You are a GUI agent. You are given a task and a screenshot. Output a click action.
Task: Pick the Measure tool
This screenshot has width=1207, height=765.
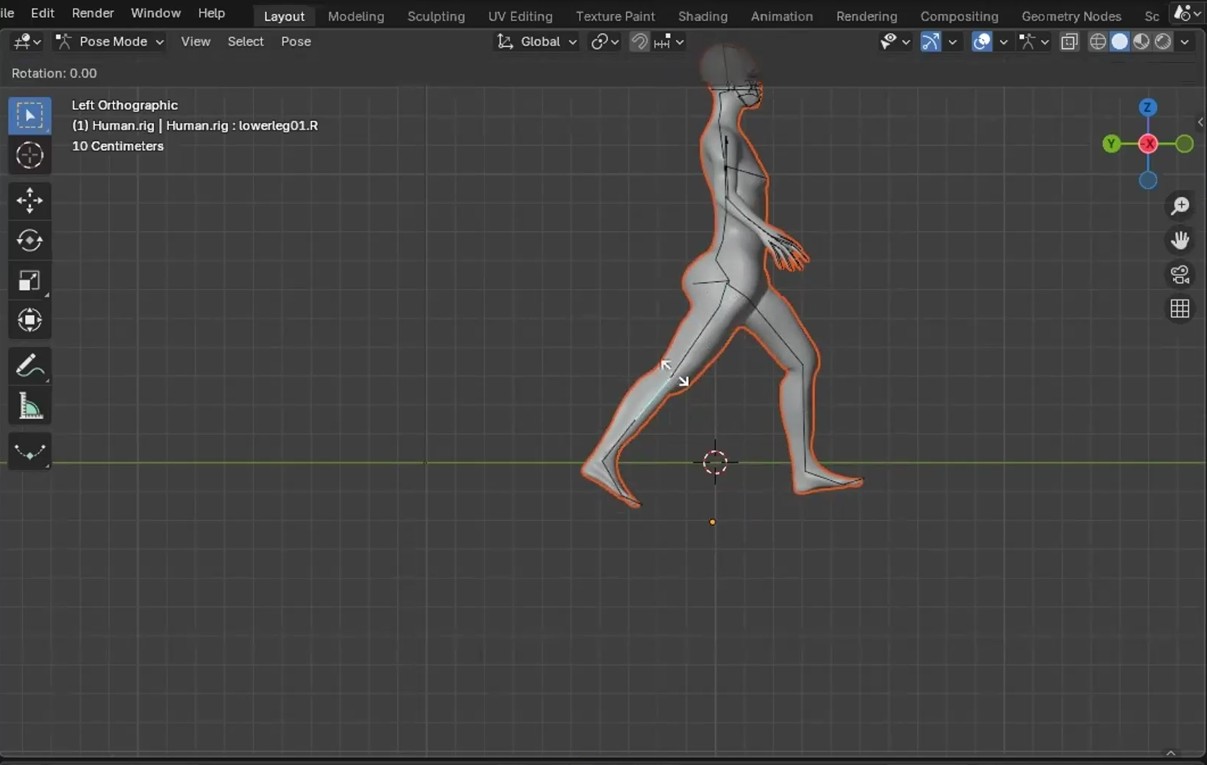pyautogui.click(x=29, y=407)
